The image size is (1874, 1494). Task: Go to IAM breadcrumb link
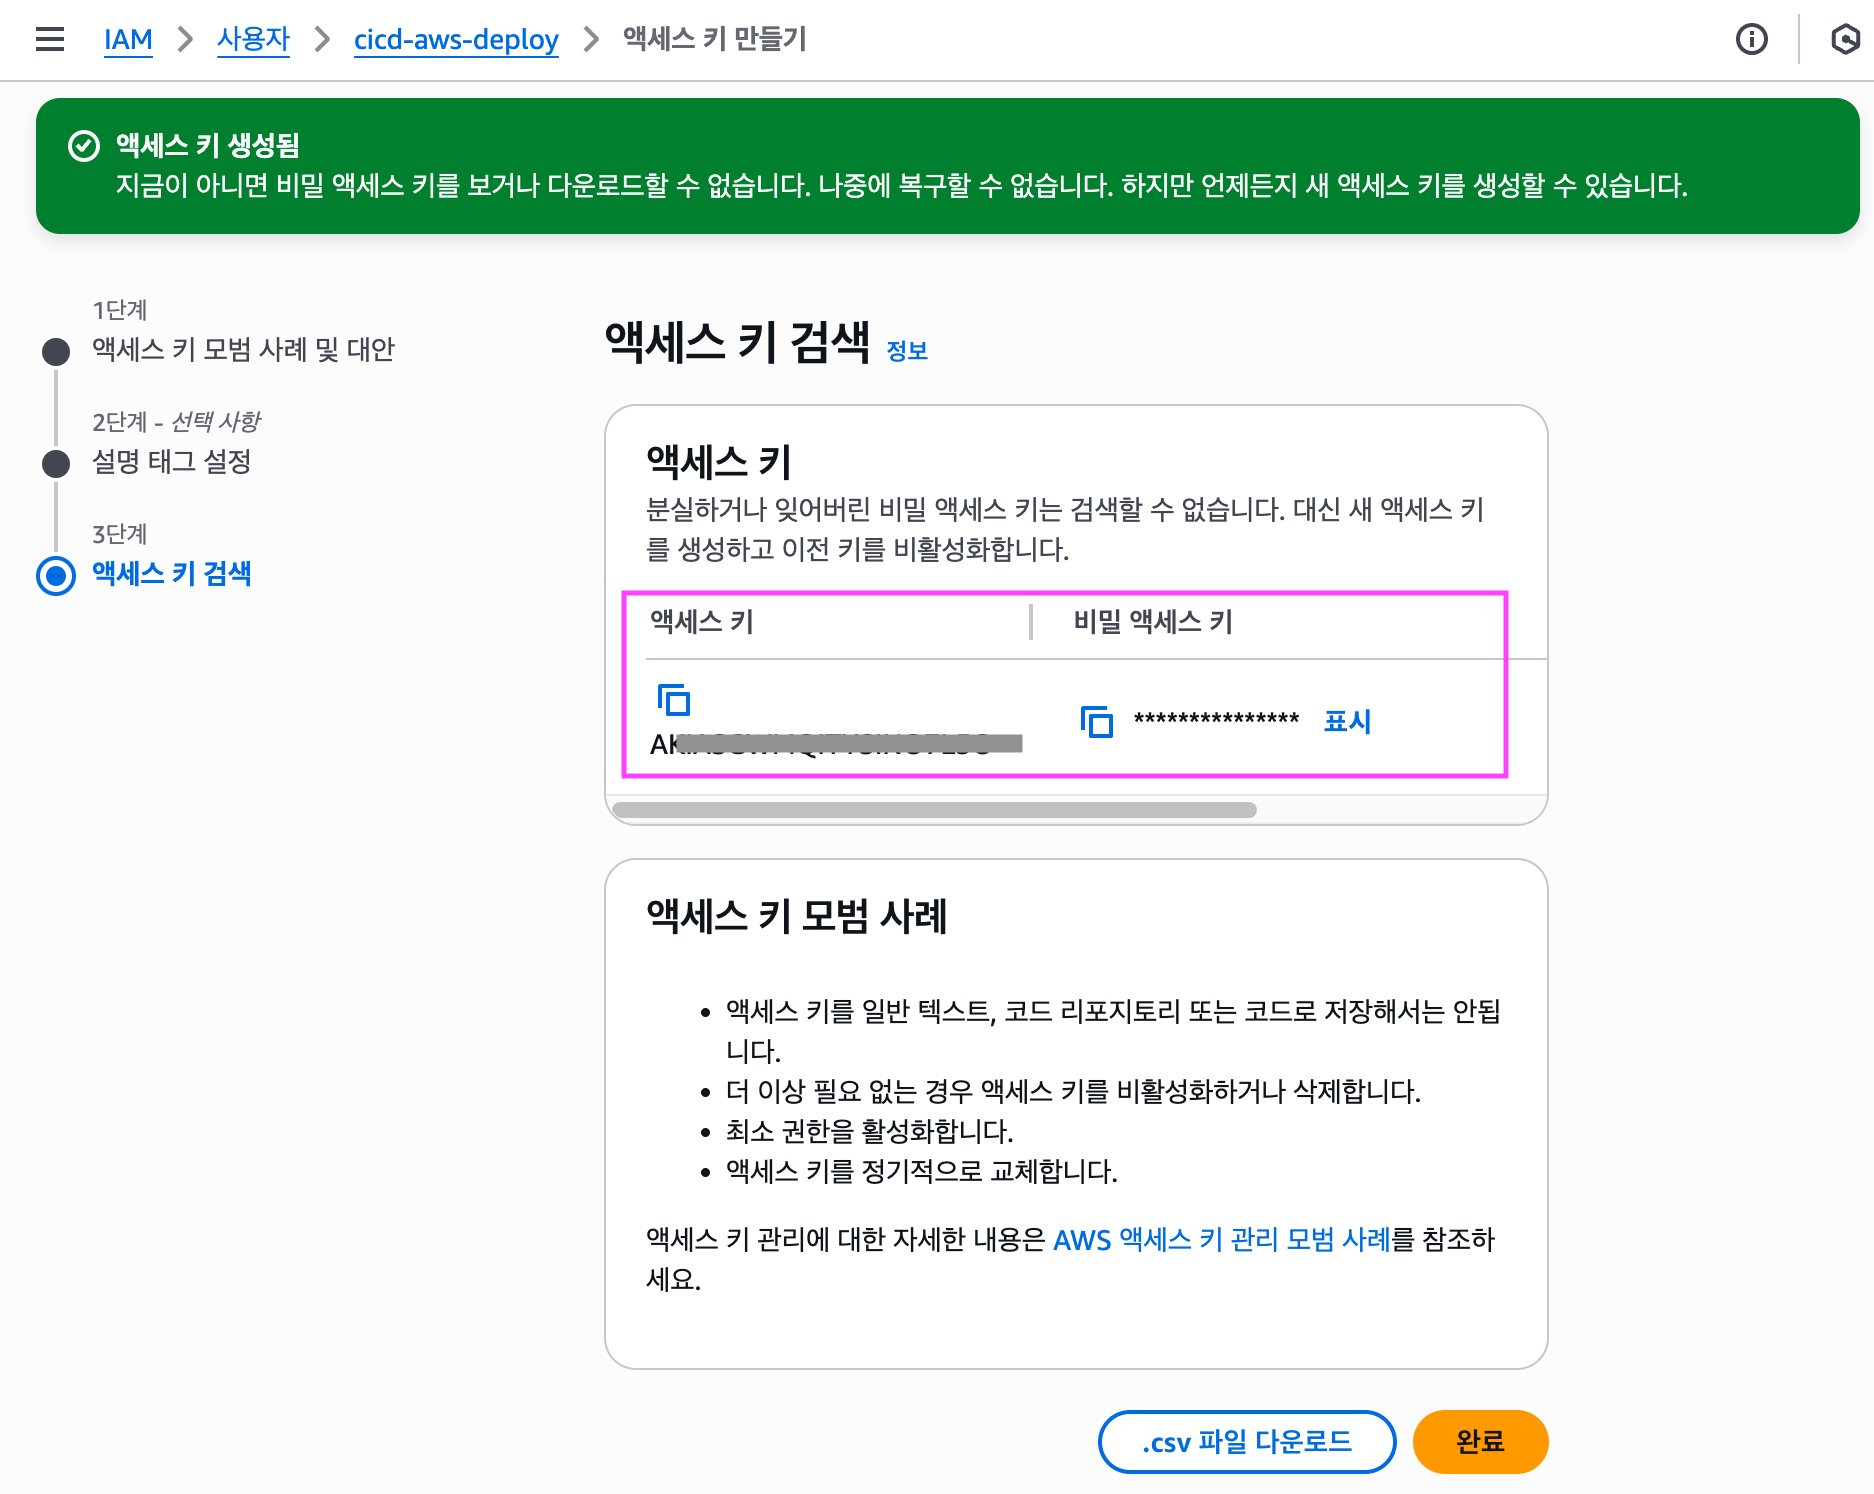pos(128,40)
